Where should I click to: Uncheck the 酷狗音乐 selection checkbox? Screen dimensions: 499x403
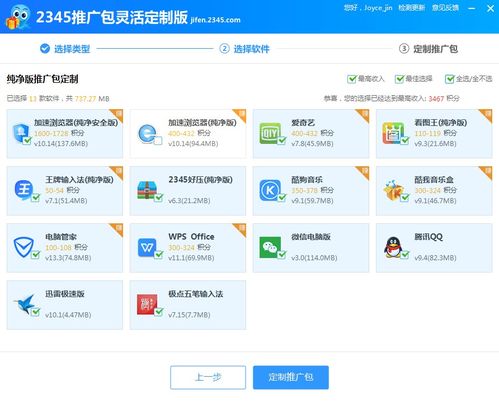[x=282, y=198]
